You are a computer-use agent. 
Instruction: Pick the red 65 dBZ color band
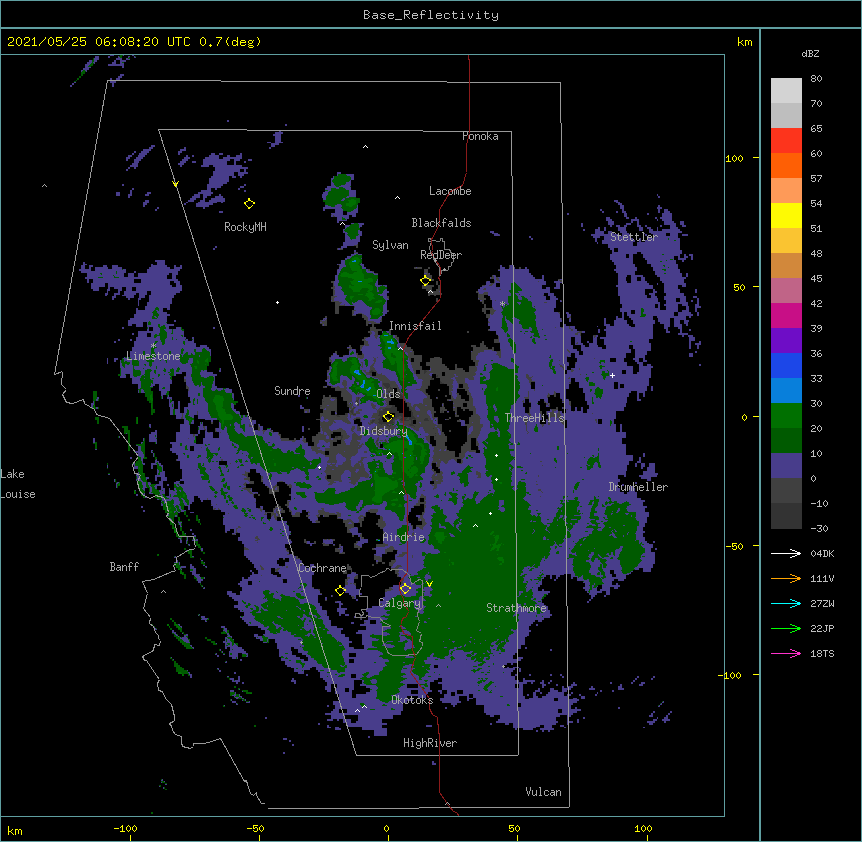786,140
